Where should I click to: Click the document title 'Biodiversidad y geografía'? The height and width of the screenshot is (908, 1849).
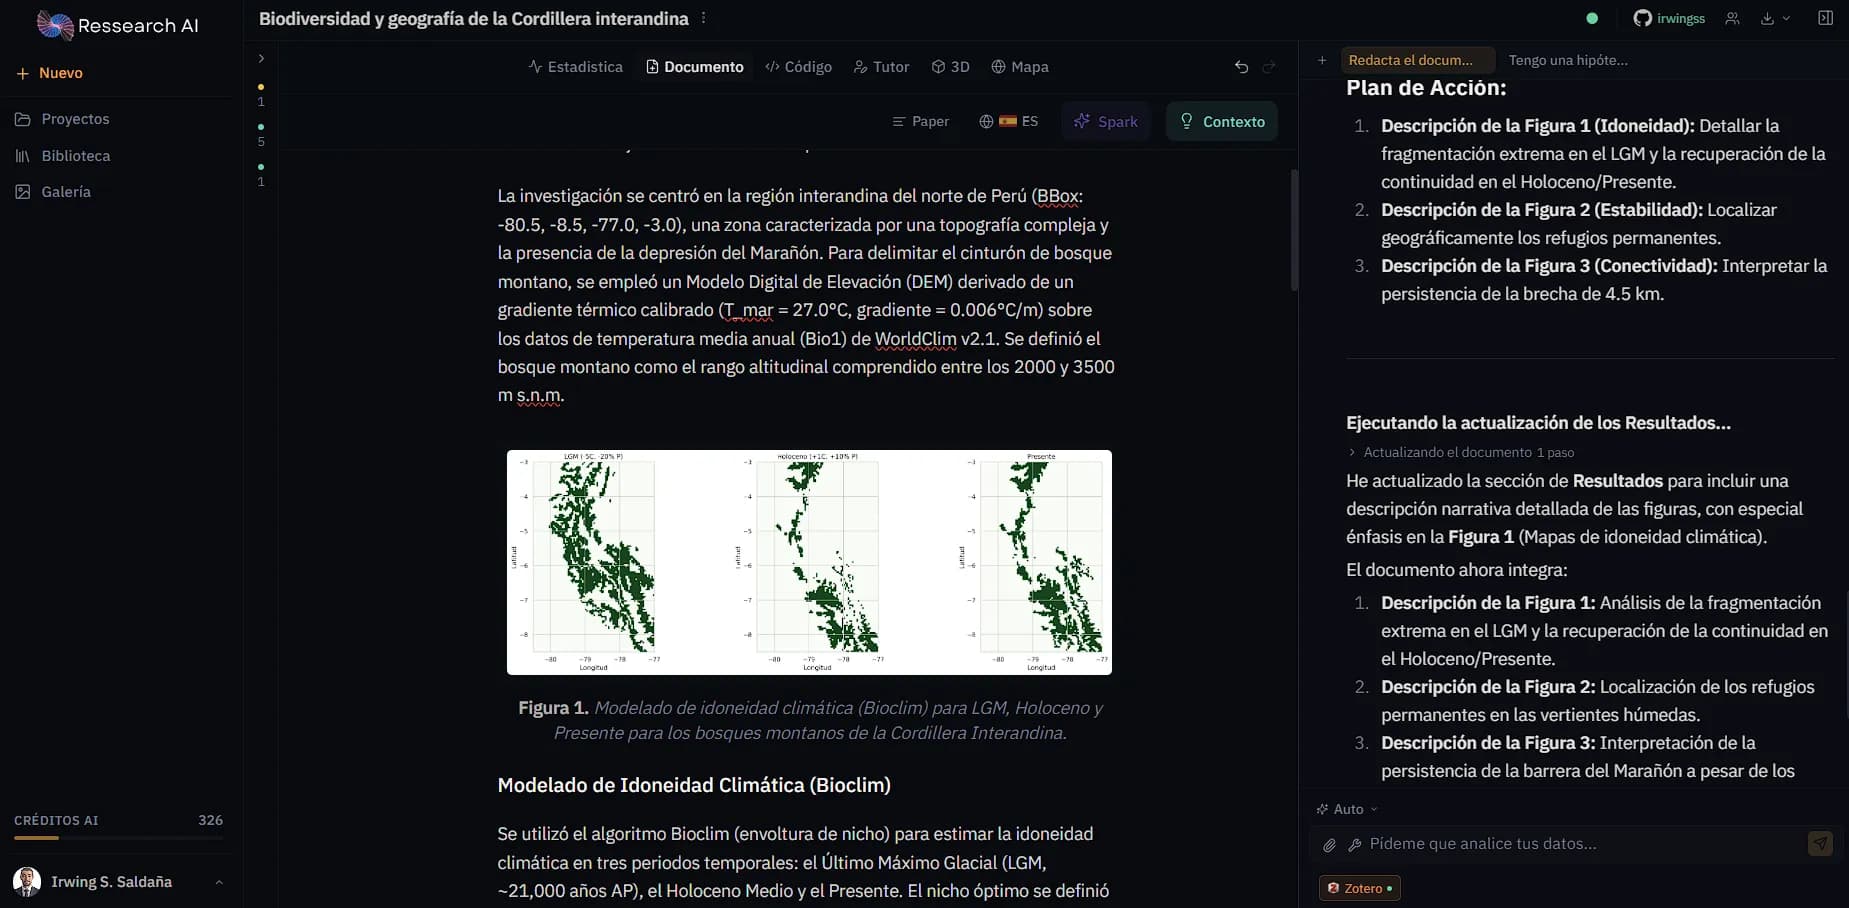click(x=473, y=18)
